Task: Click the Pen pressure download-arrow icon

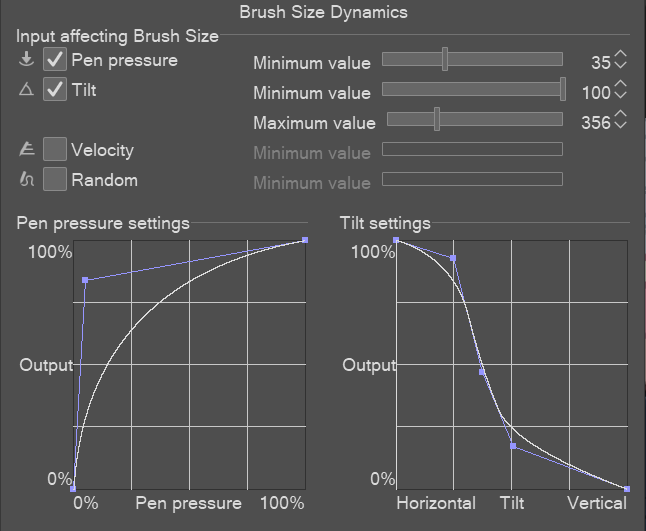Action: (26, 59)
